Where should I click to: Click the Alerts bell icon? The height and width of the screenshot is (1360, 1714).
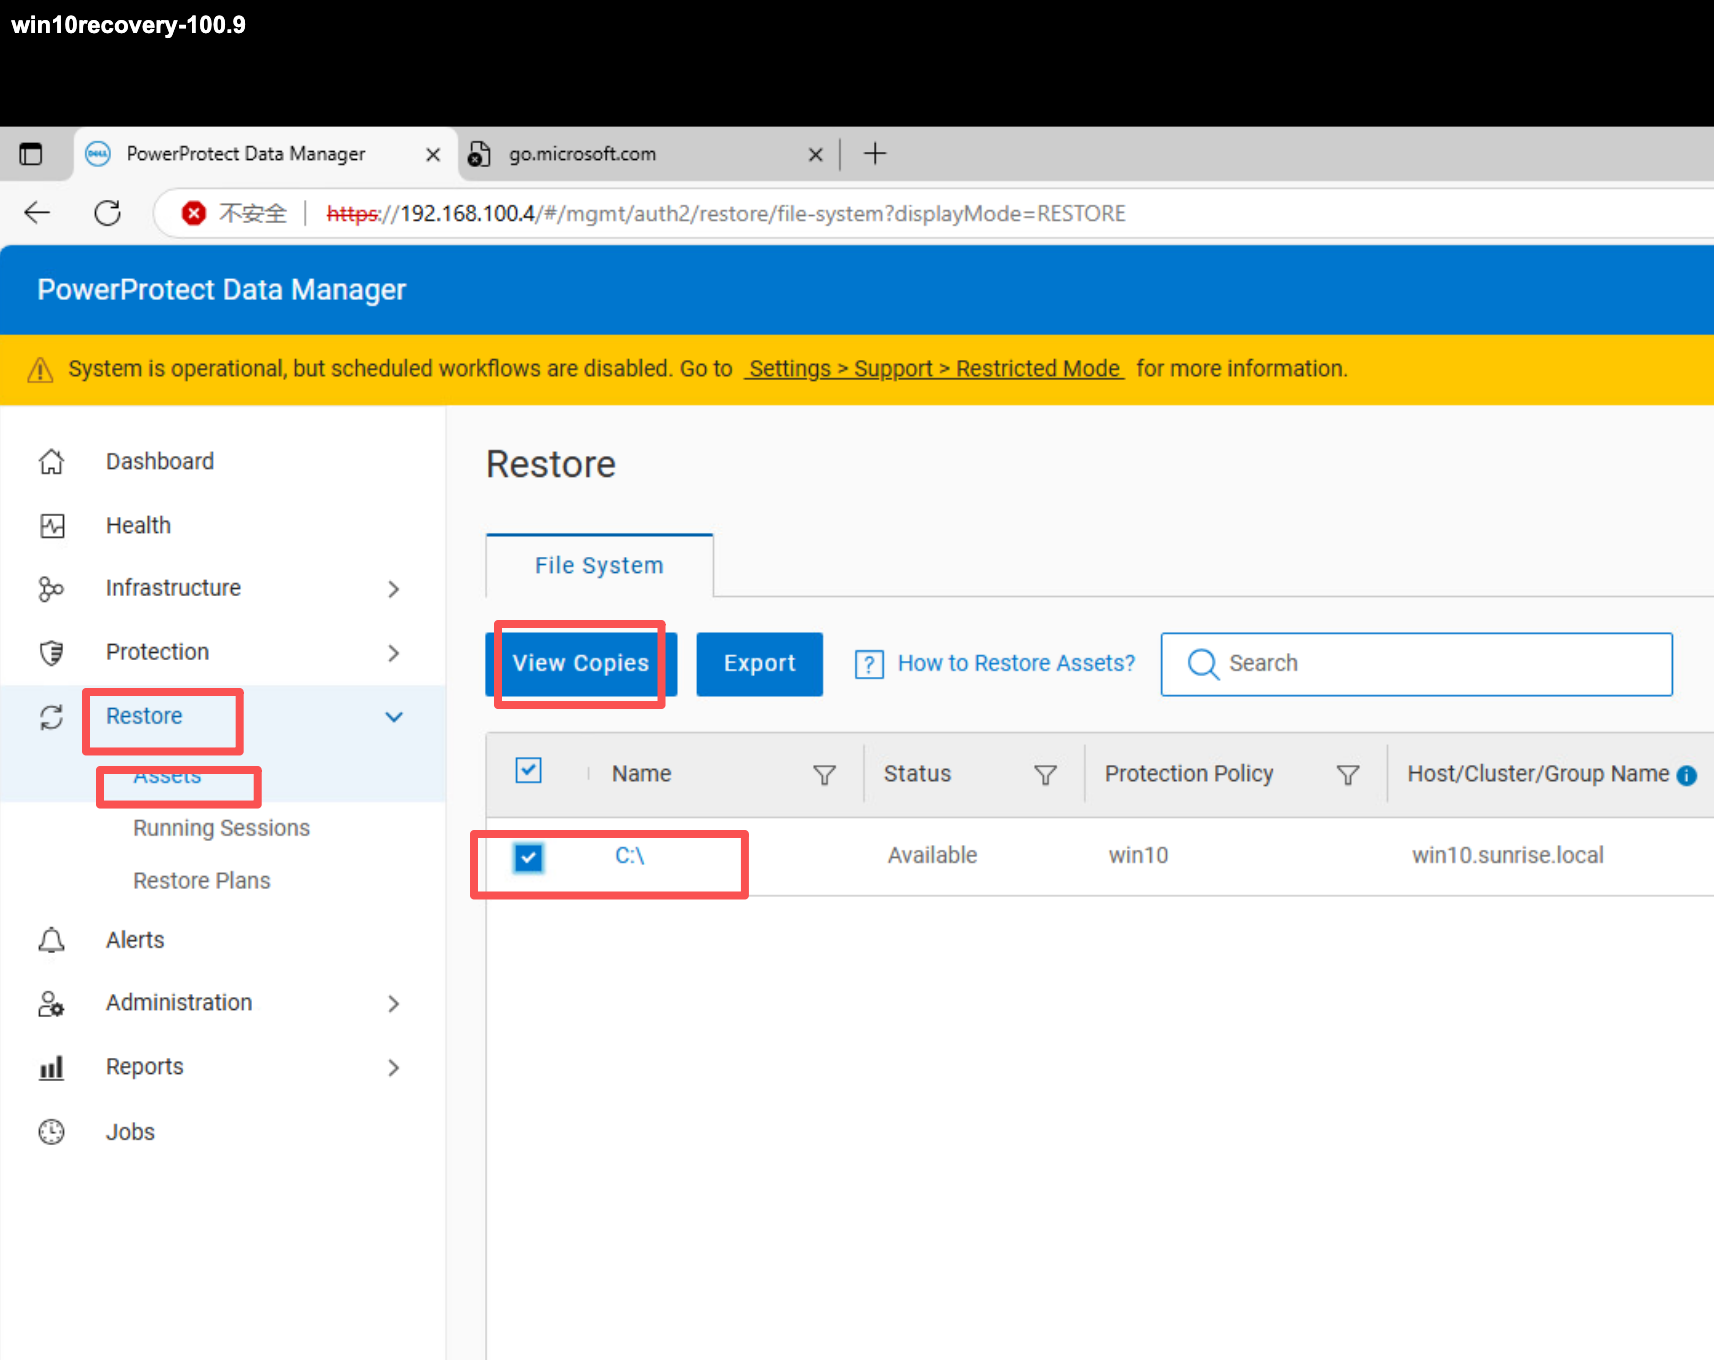tap(51, 940)
